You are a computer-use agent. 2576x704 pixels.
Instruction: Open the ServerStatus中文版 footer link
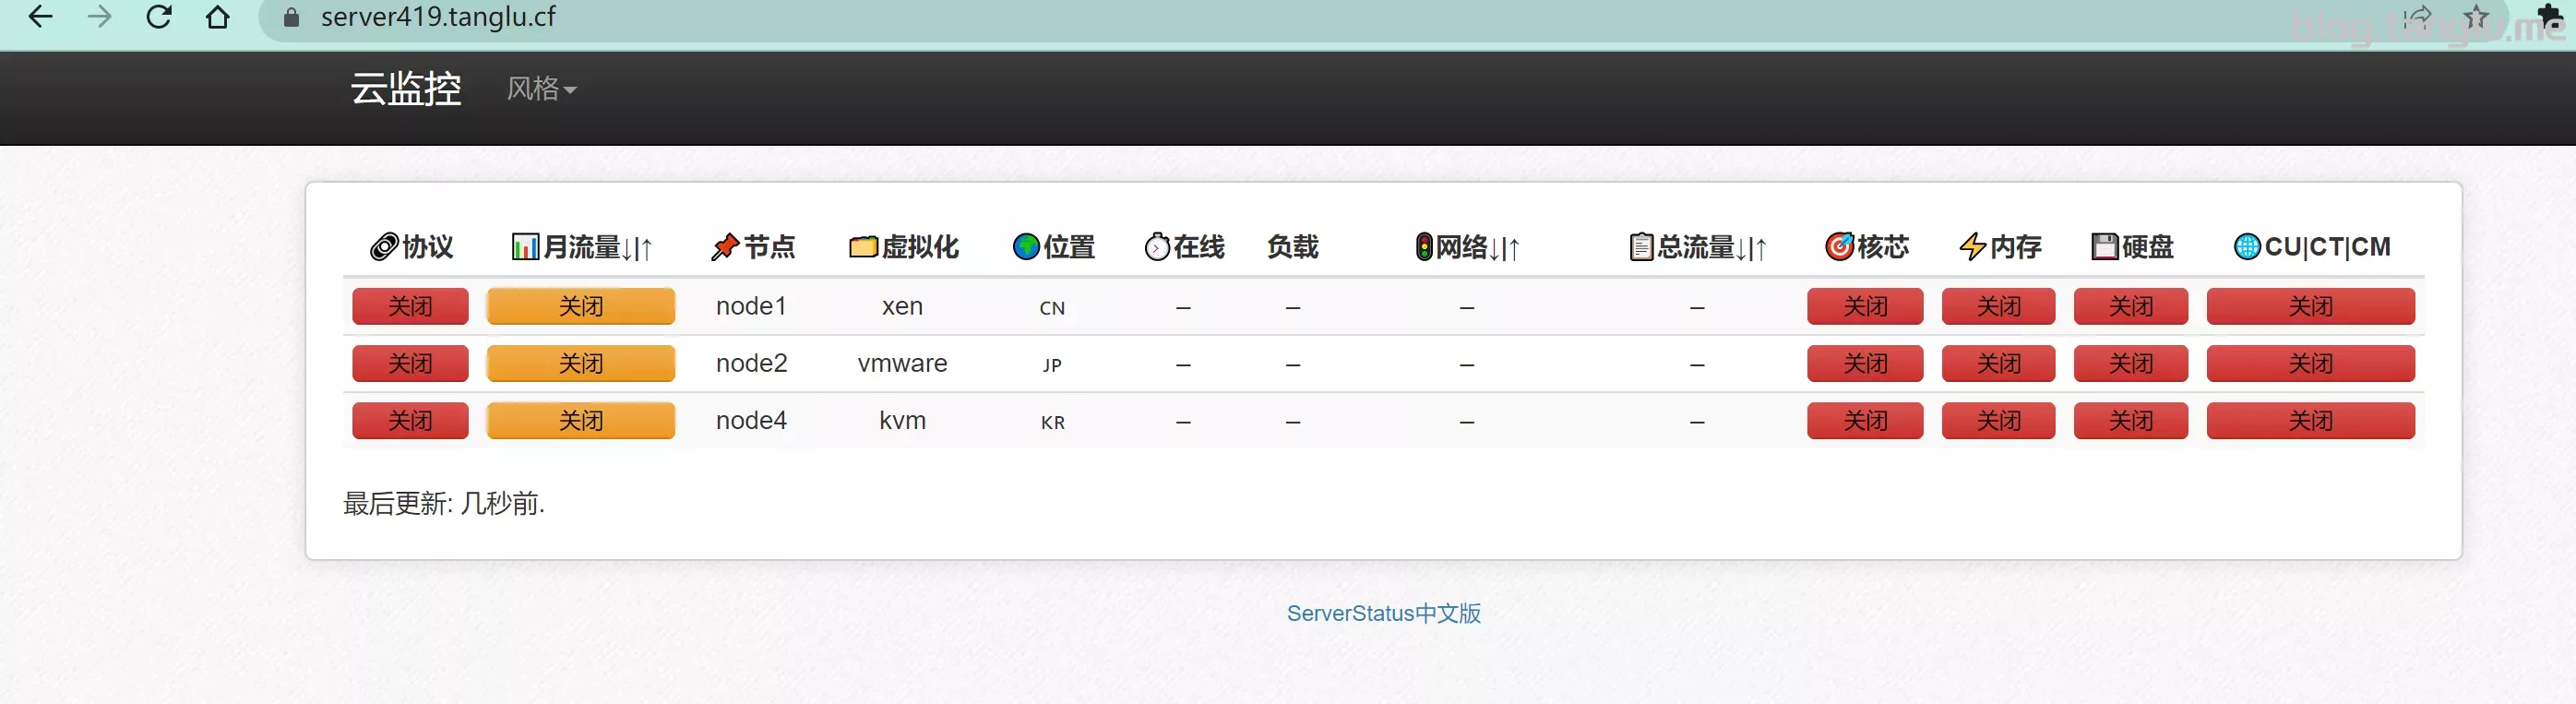pyautogui.click(x=1383, y=613)
